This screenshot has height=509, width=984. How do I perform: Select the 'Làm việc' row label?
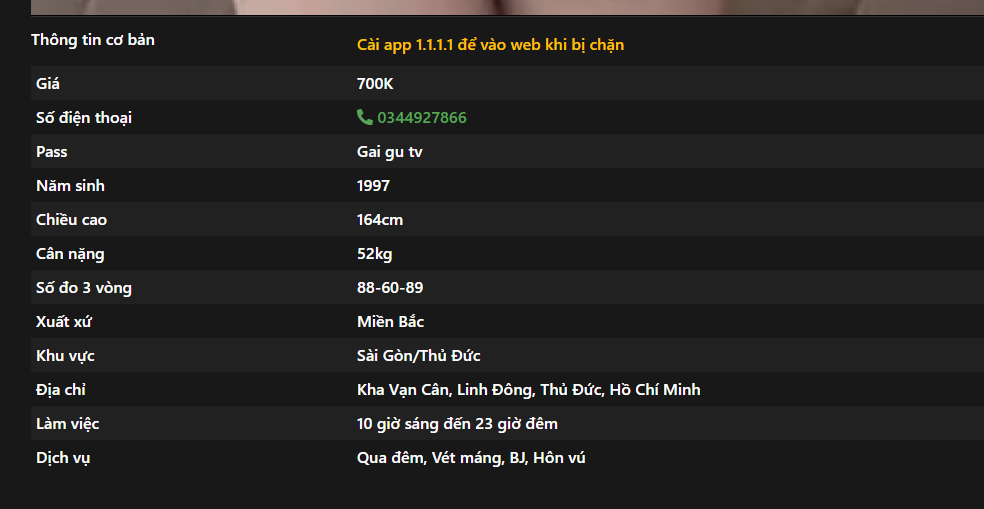point(68,424)
